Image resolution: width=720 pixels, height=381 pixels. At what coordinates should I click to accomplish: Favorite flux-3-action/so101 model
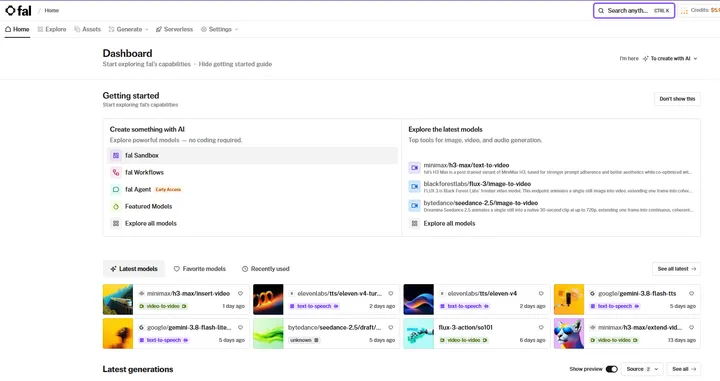[x=541, y=327]
